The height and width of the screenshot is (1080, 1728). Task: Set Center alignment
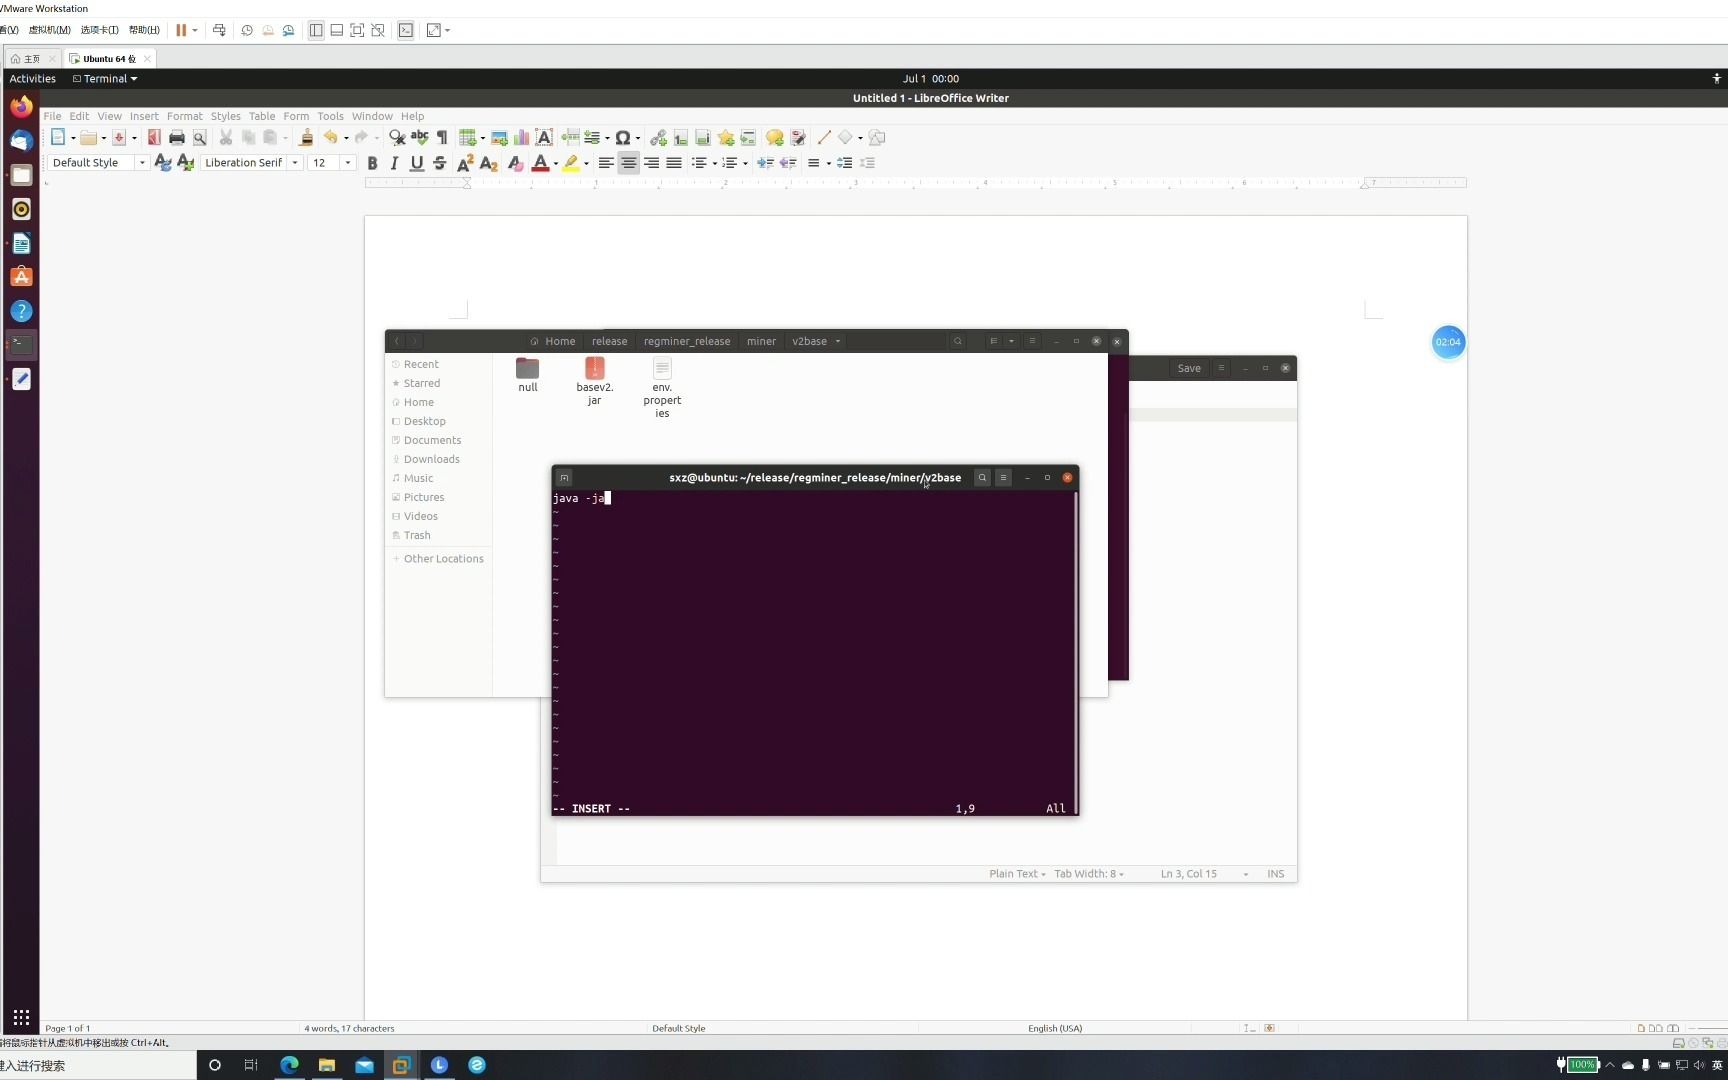(x=628, y=163)
